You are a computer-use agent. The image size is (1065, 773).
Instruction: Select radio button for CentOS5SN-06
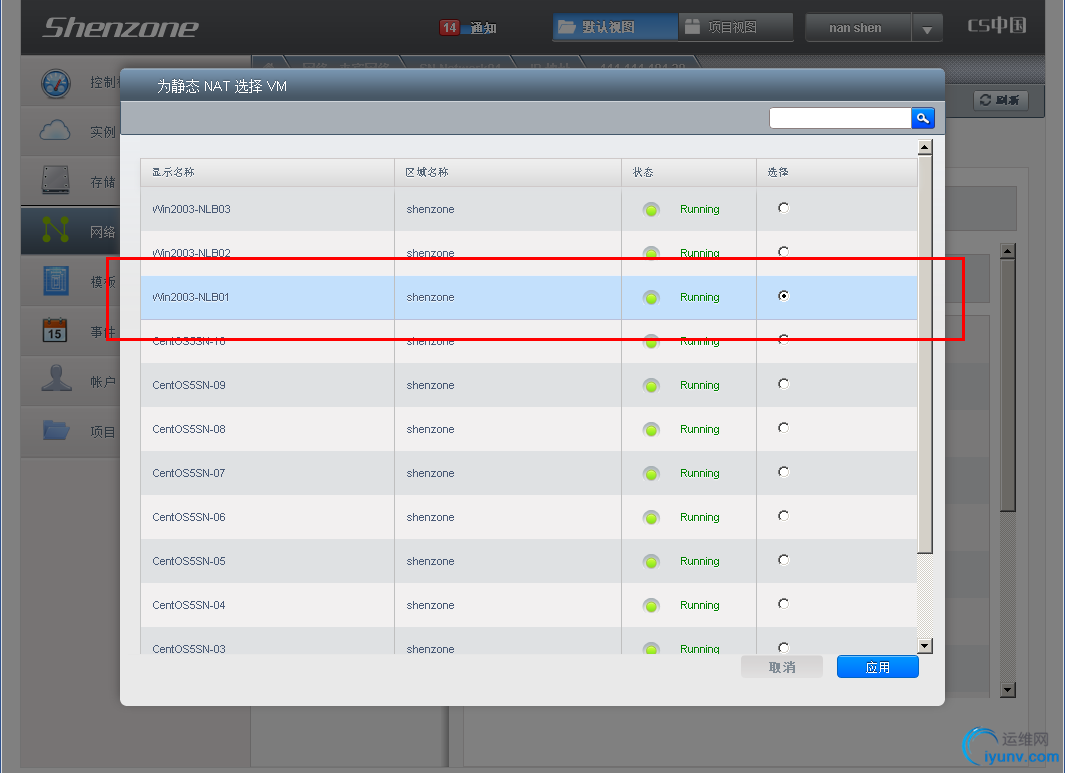784,516
